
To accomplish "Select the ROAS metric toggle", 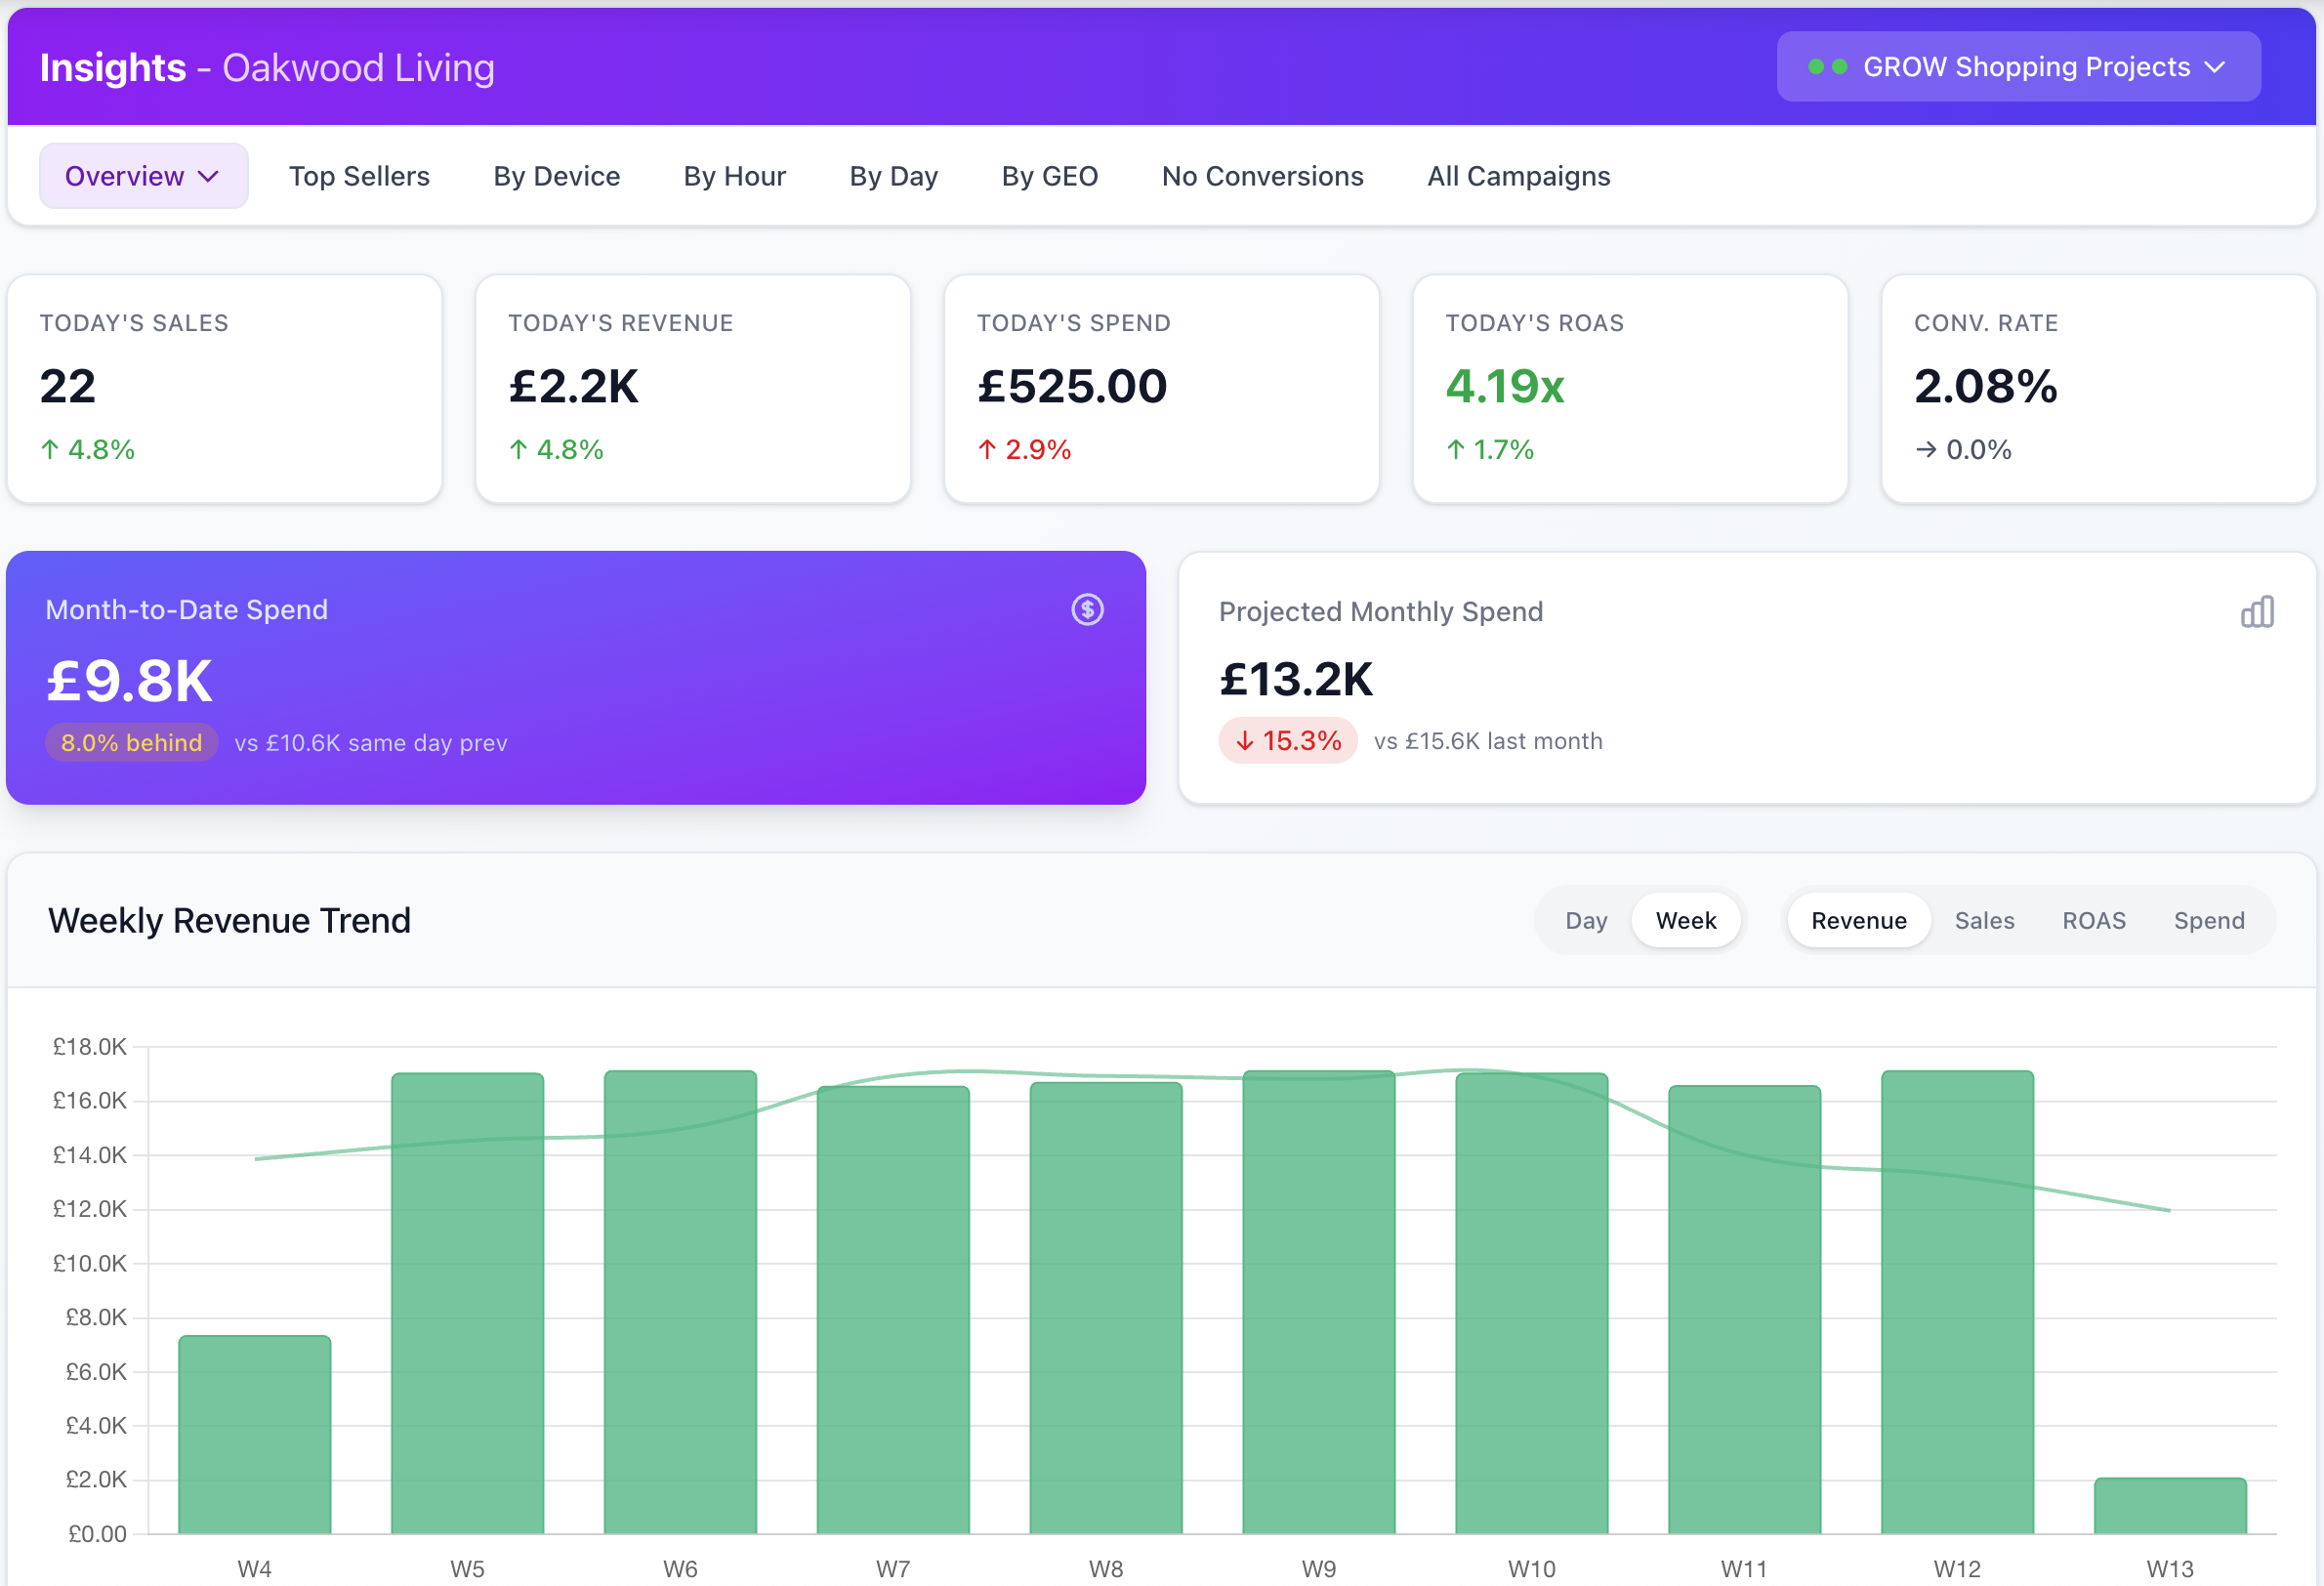I will pyautogui.click(x=2094, y=920).
